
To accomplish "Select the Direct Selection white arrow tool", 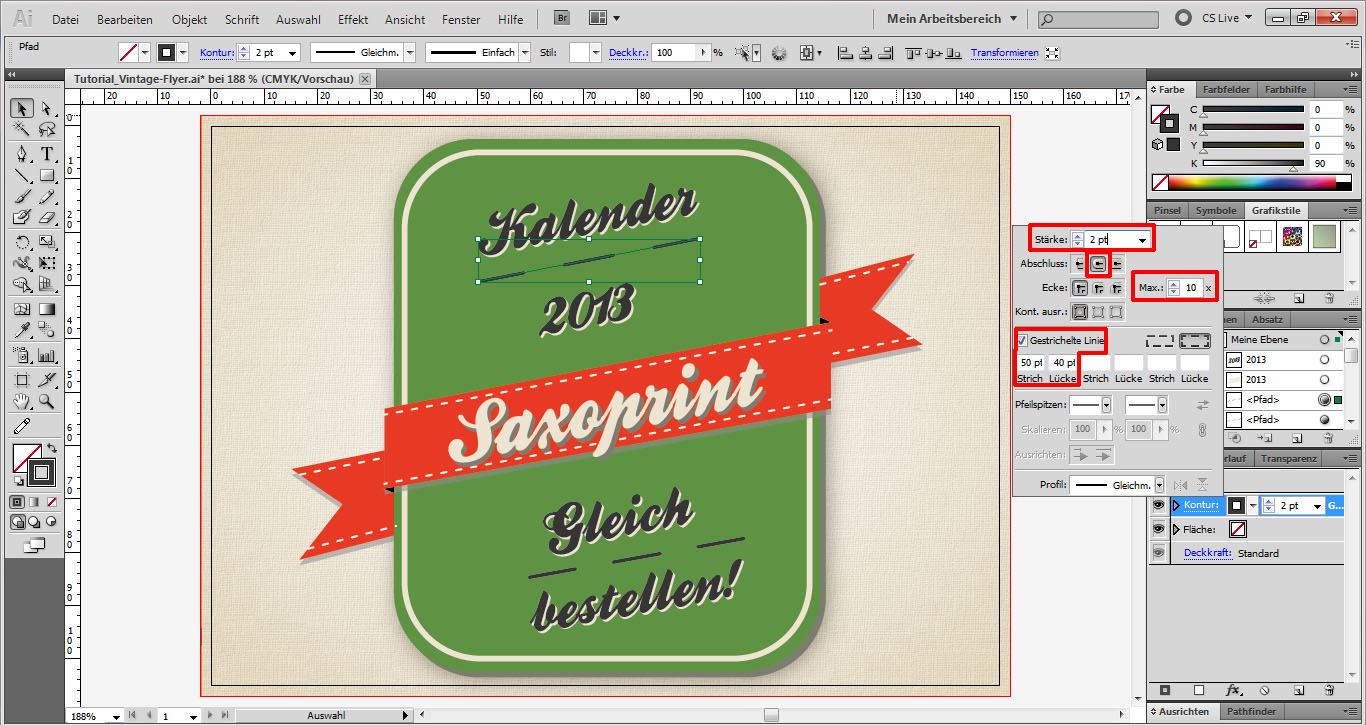I will [x=46, y=108].
